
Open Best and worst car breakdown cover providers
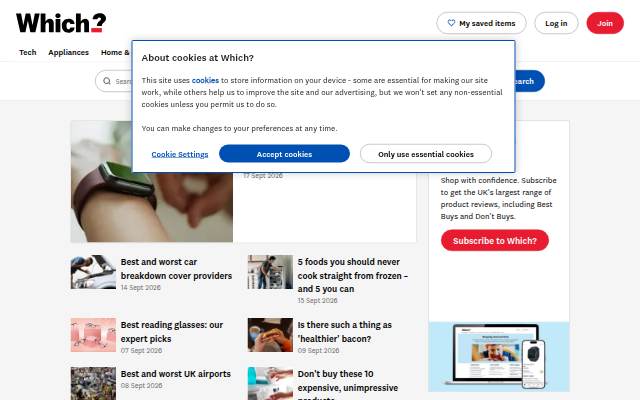click(x=176, y=269)
